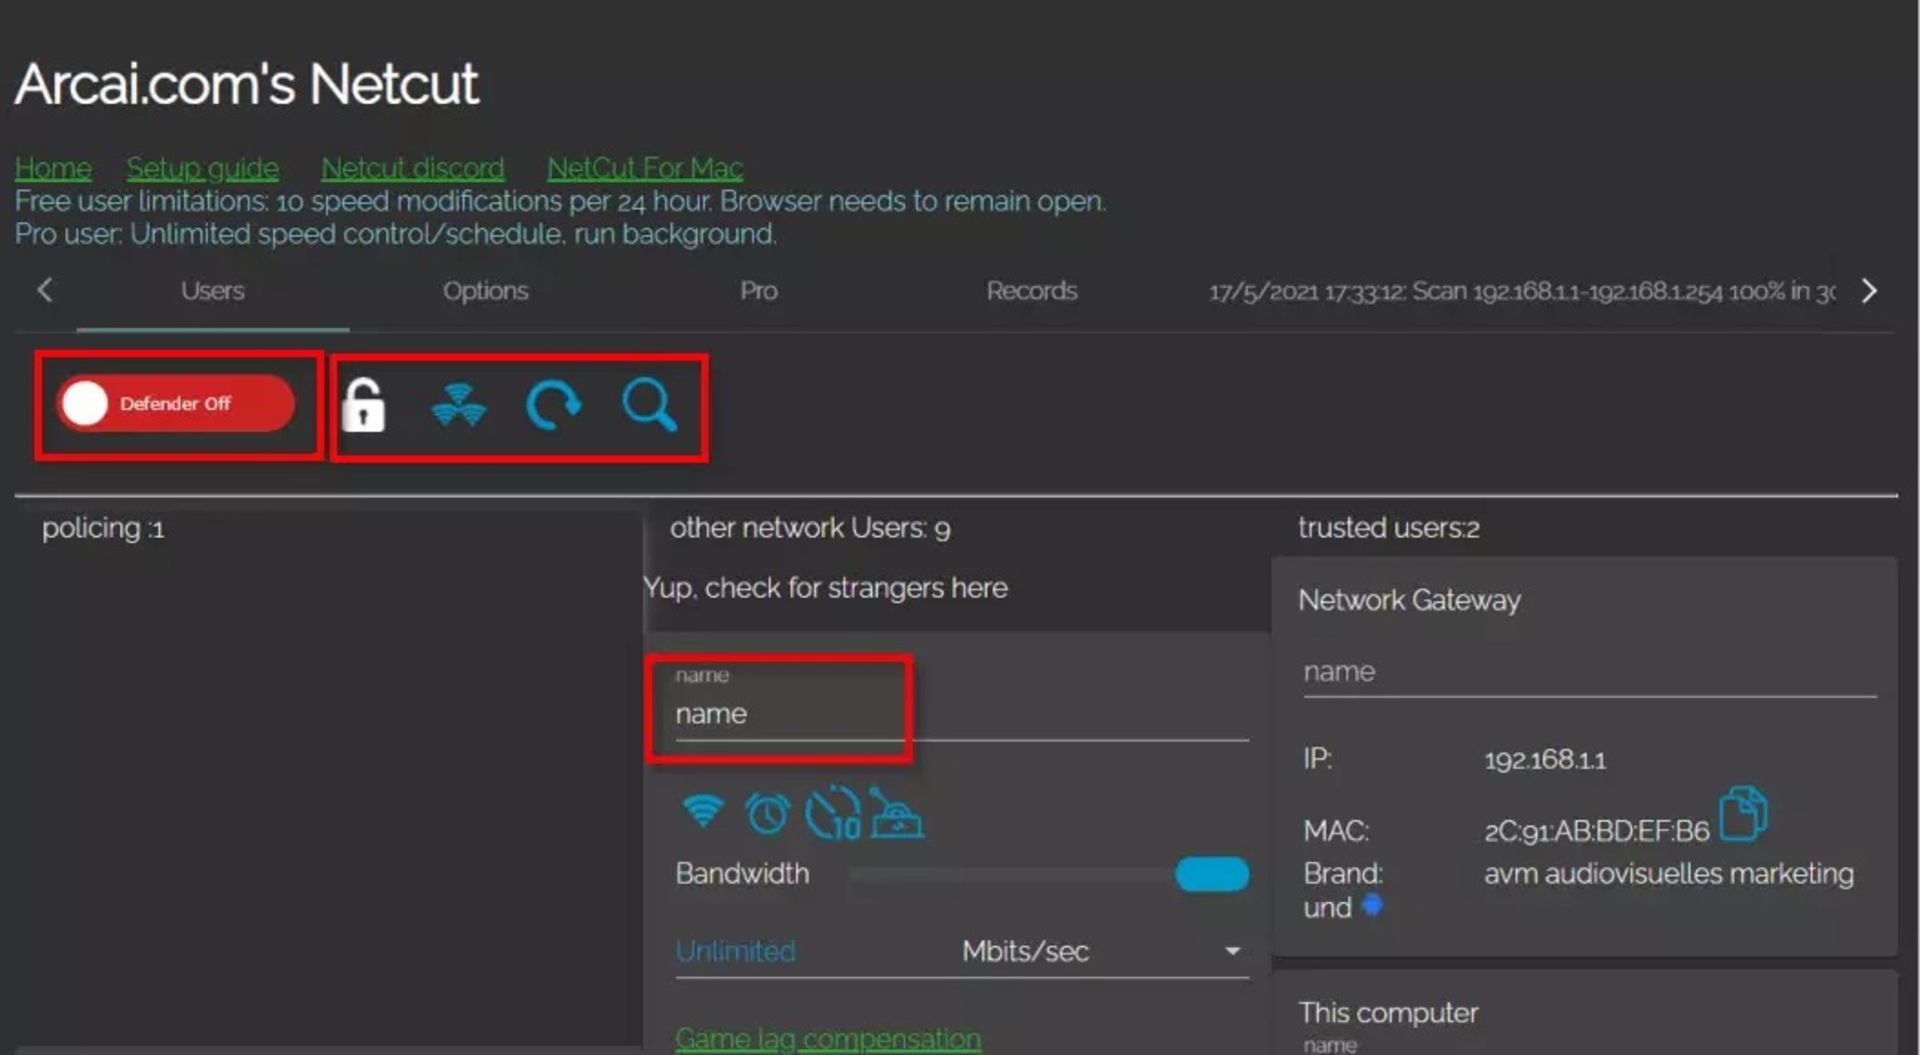
Task: Click the 'policing :1' header
Action: coord(103,528)
